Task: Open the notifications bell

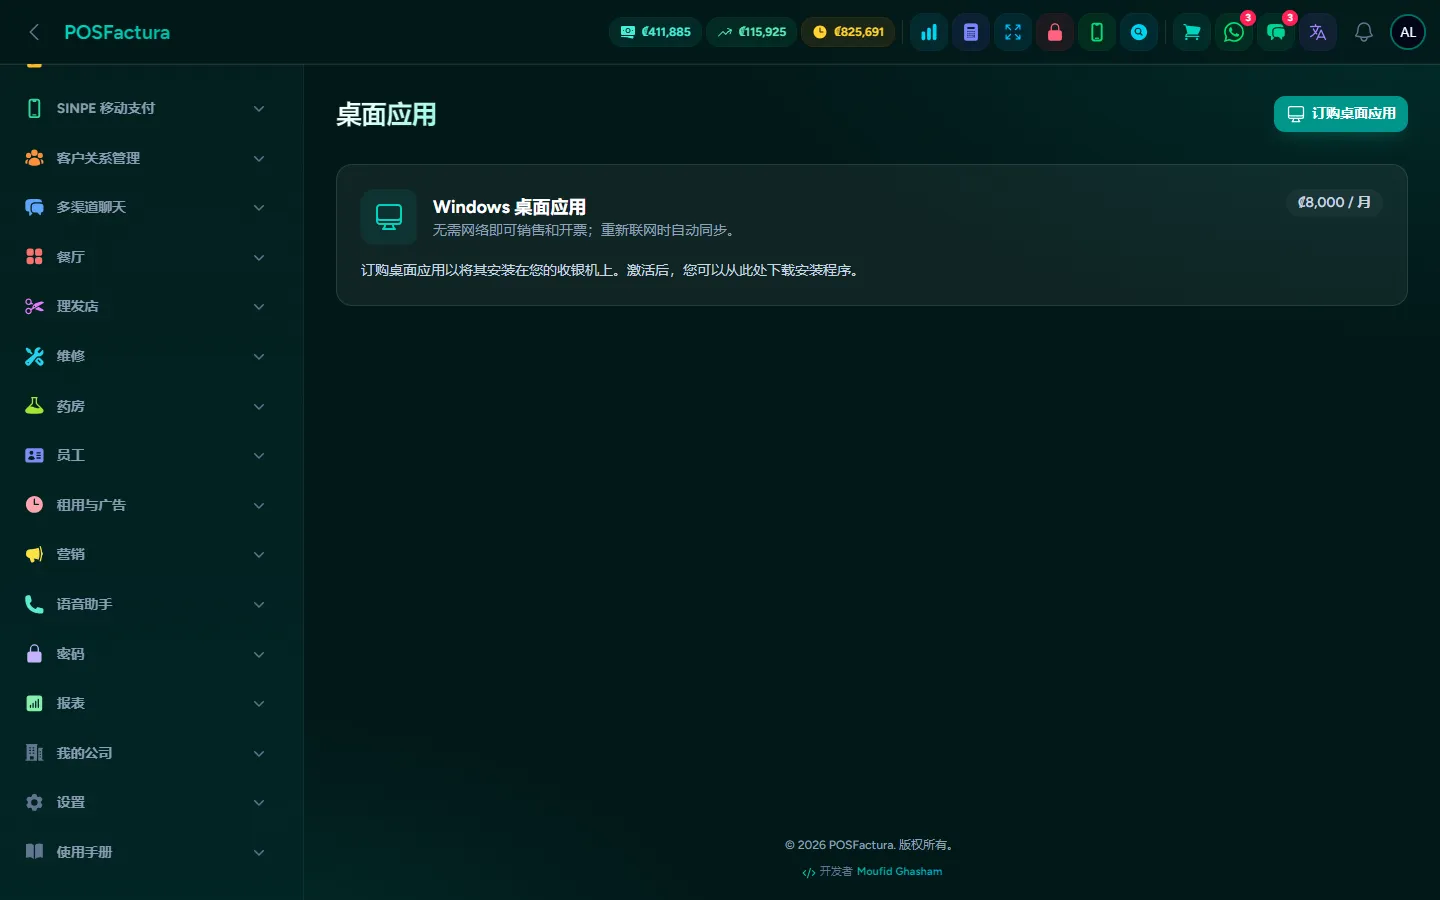Action: click(x=1364, y=32)
